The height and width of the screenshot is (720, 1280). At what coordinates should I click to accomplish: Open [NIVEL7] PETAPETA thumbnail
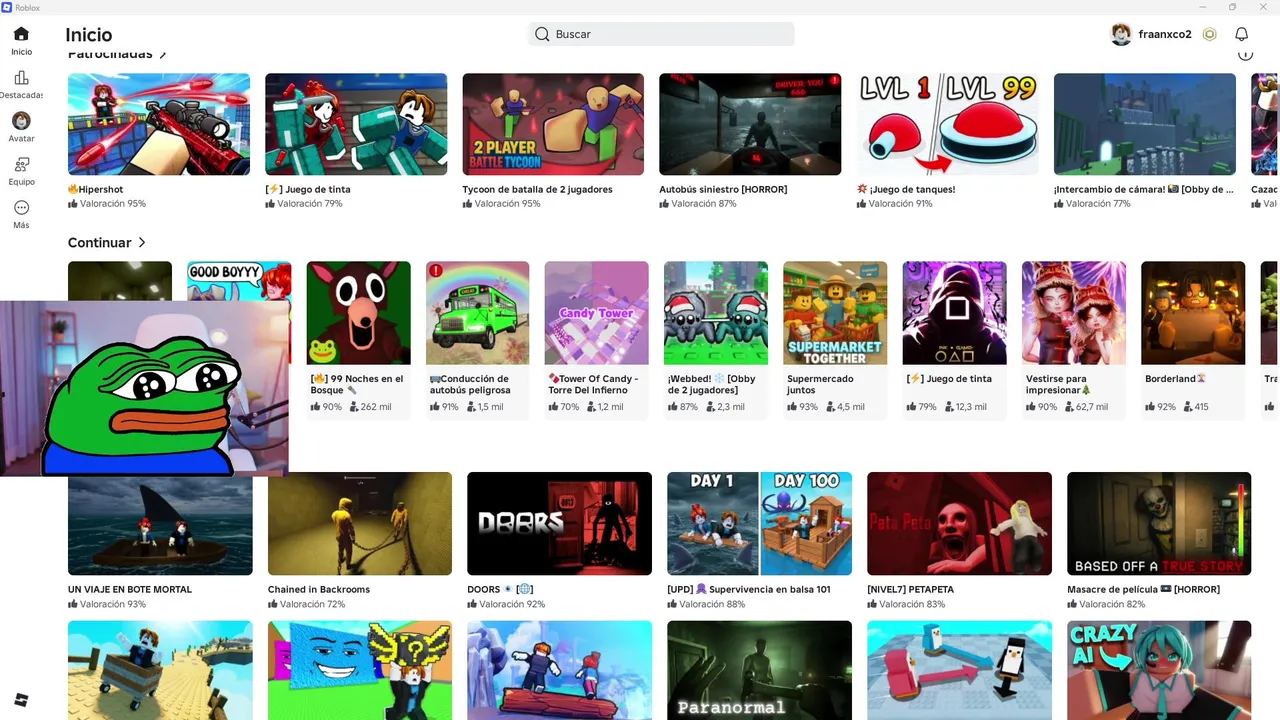(960, 524)
